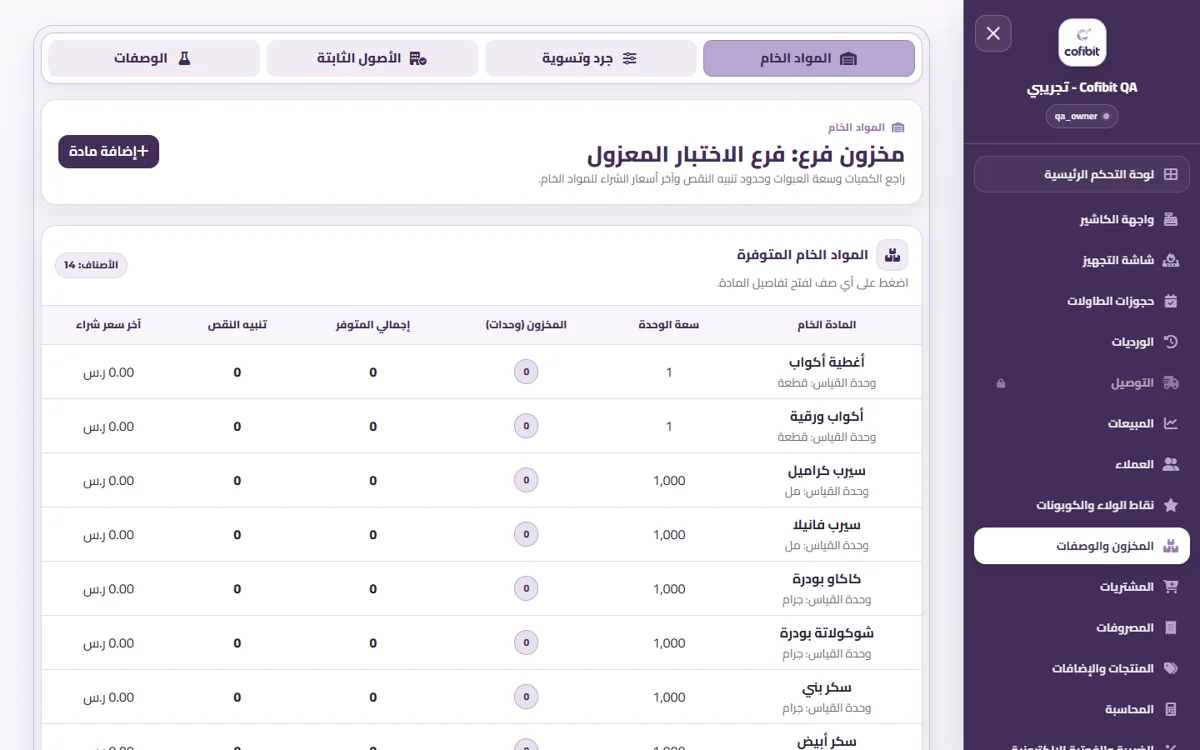Image resolution: width=1200 pixels, height=750 pixels.
Task: Open the سيرب كراميل row
Action: [x=481, y=480]
